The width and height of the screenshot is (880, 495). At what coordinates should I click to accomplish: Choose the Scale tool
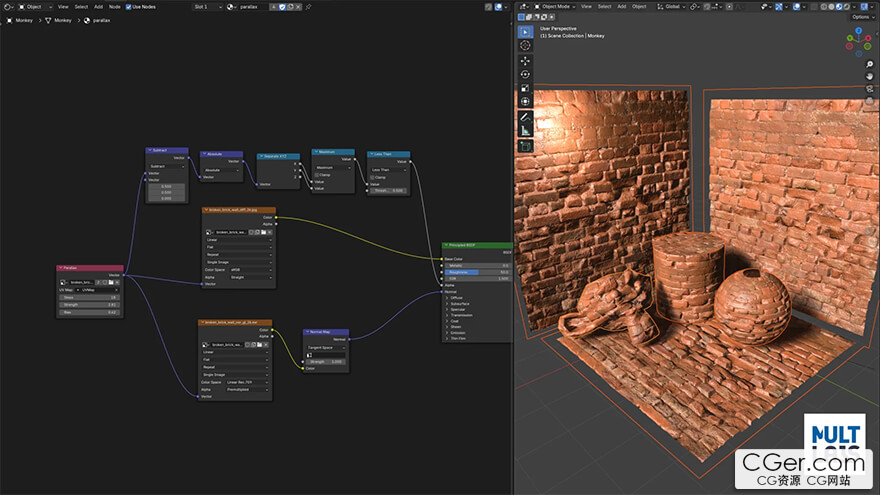(526, 88)
